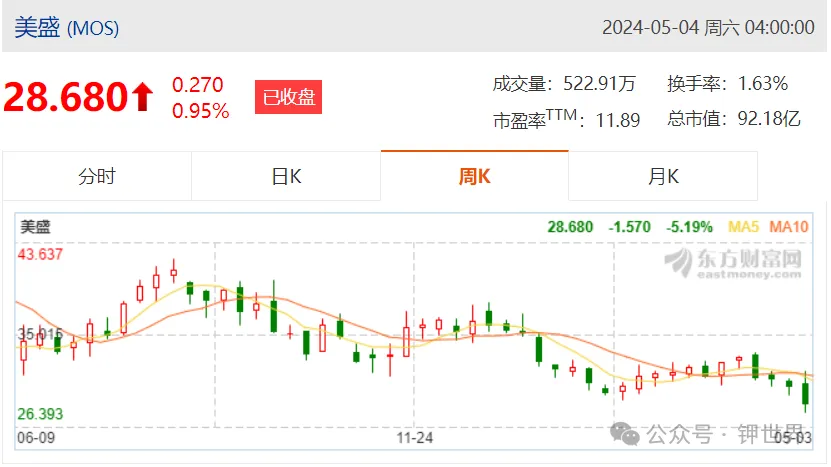Image resolution: width=831 pixels, height=467 pixels.
Task: Click the 05-03 date axis marker
Action: pyautogui.click(x=793, y=438)
